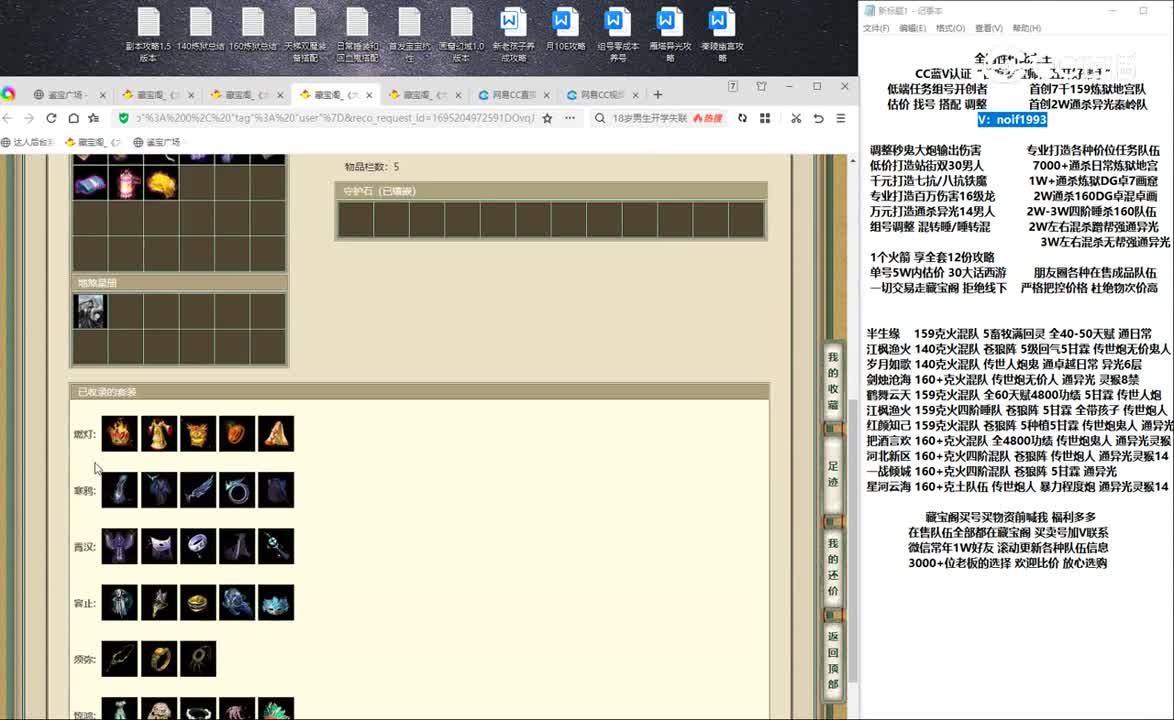Screen dimensions: 1174x720
Task: Open the favorites star list icon
Action: point(94,118)
